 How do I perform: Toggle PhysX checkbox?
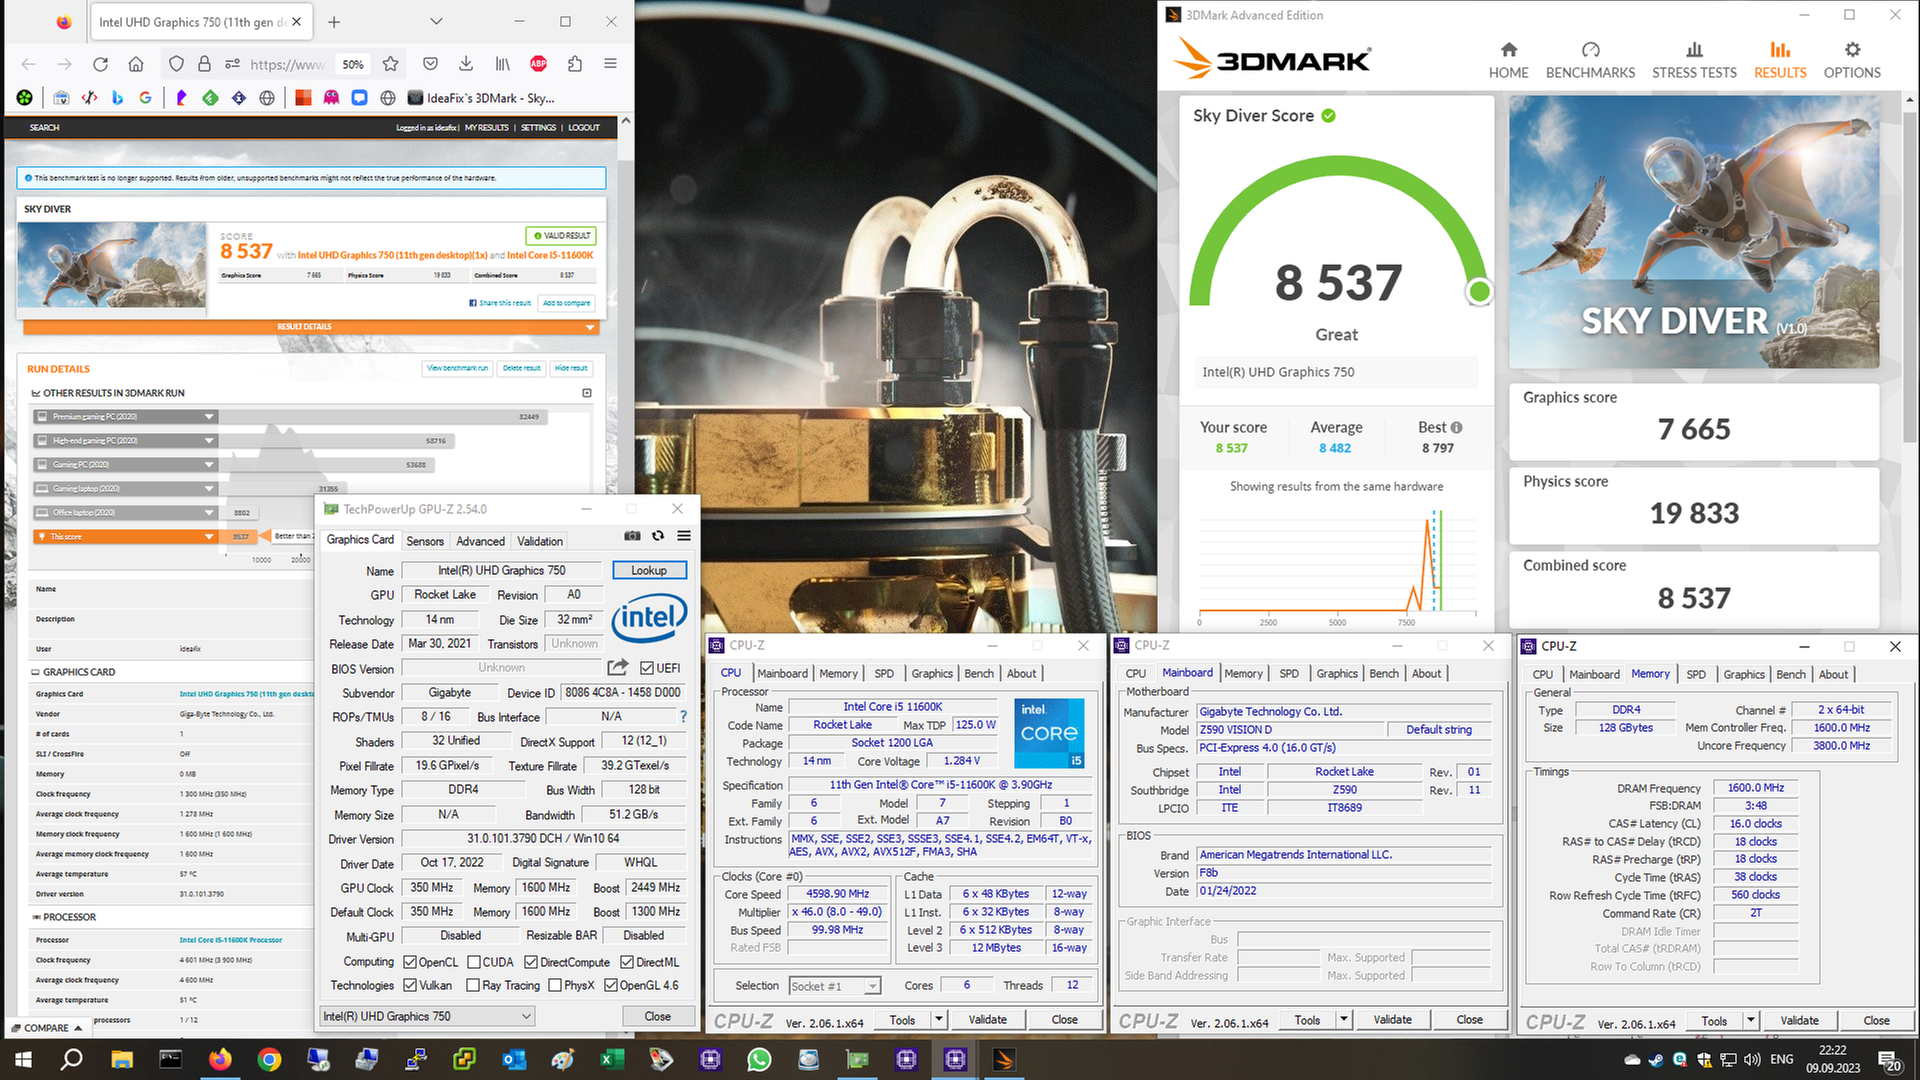[555, 985]
